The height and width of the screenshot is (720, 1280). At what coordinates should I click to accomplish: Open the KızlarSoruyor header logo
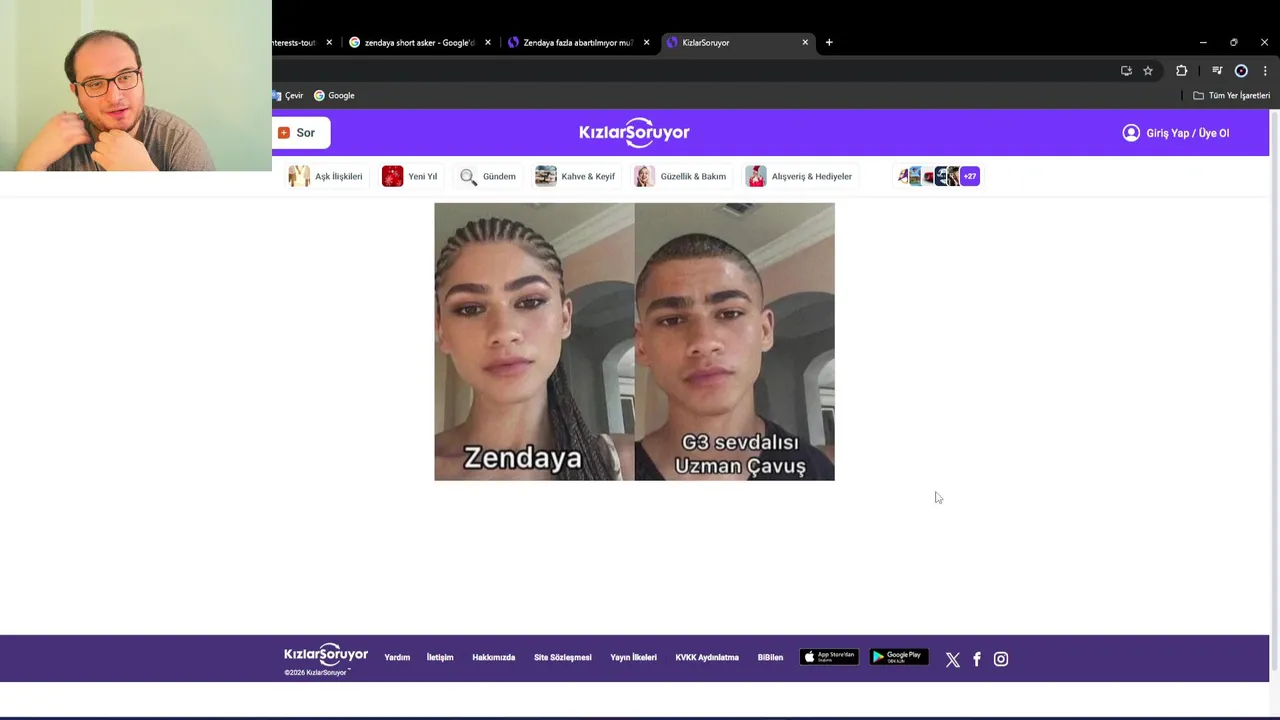pos(634,132)
